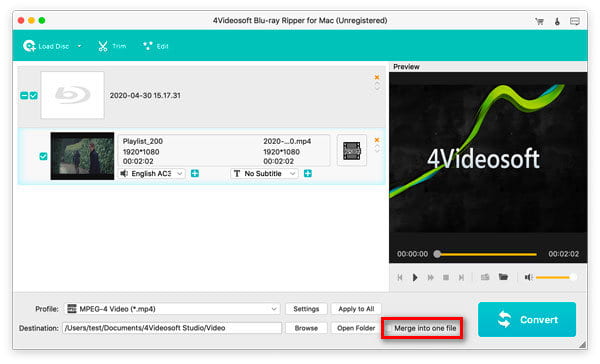Open the Edit effects tool
This screenshot has height=364, width=600.
(x=155, y=46)
